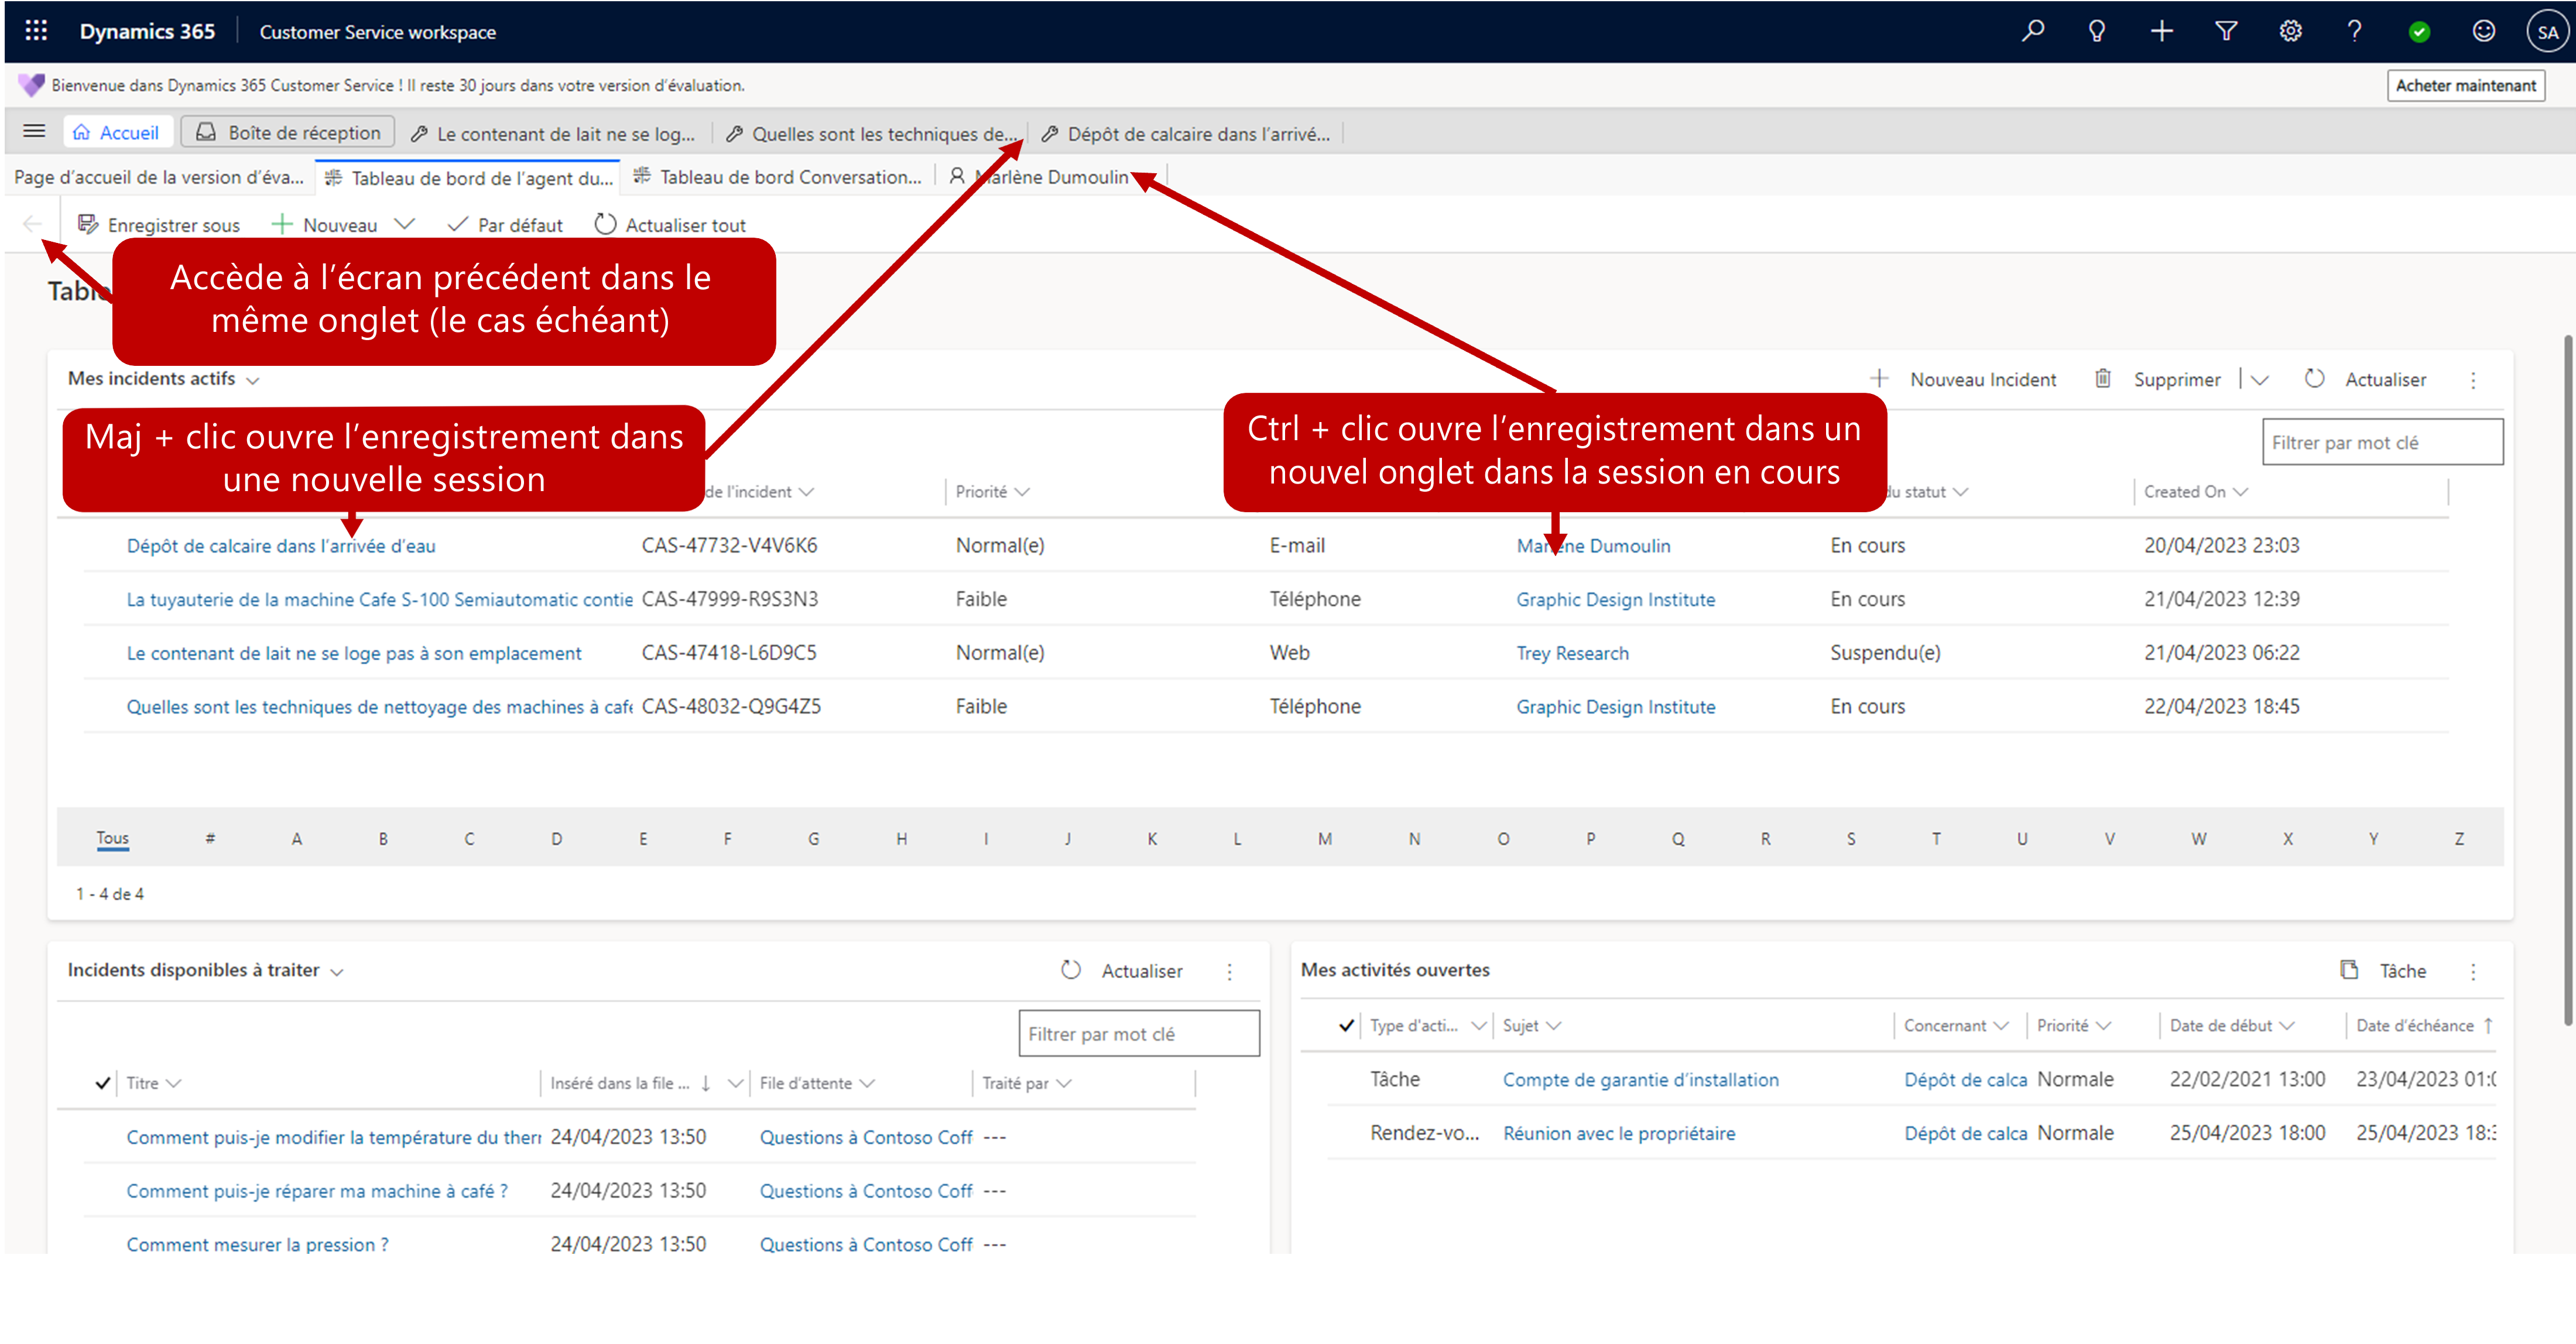Open customer link Trey Research
The width and height of the screenshot is (2576, 1344).
[x=1572, y=653]
